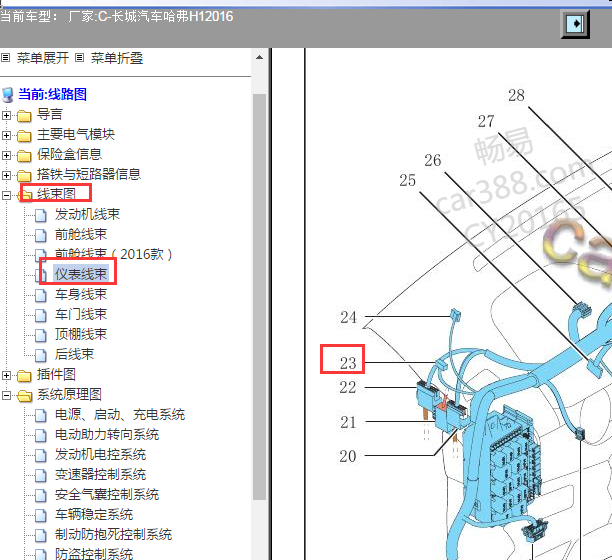Click the page icon beside 制动防抱死控制系统
Image resolution: width=612 pixels, height=560 pixels.
point(41,536)
